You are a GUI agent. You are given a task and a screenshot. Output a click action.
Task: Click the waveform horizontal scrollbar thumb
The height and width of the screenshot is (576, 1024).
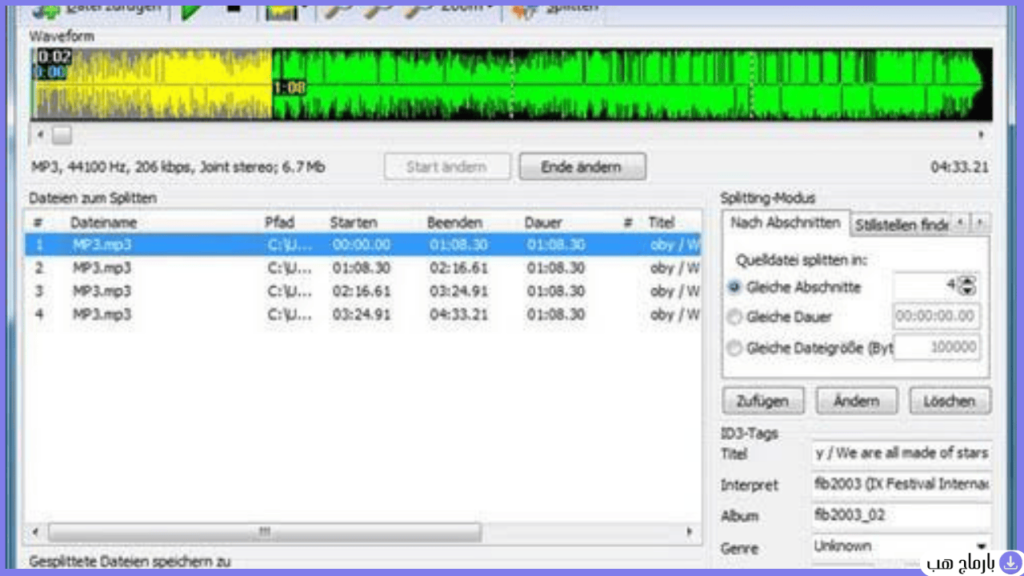(62, 135)
